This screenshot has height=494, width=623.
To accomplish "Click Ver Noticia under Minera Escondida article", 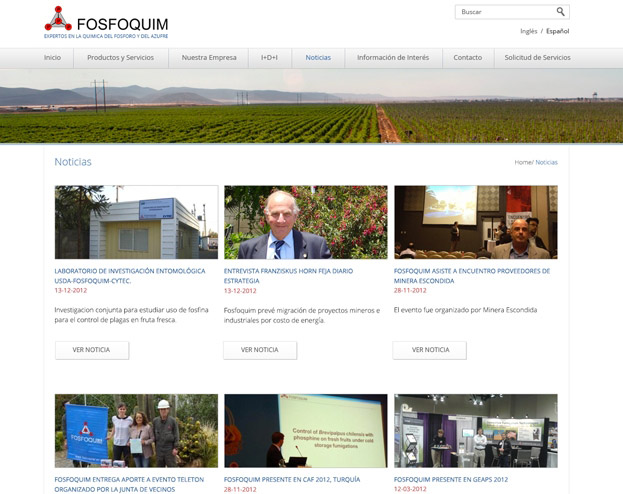I will click(430, 350).
